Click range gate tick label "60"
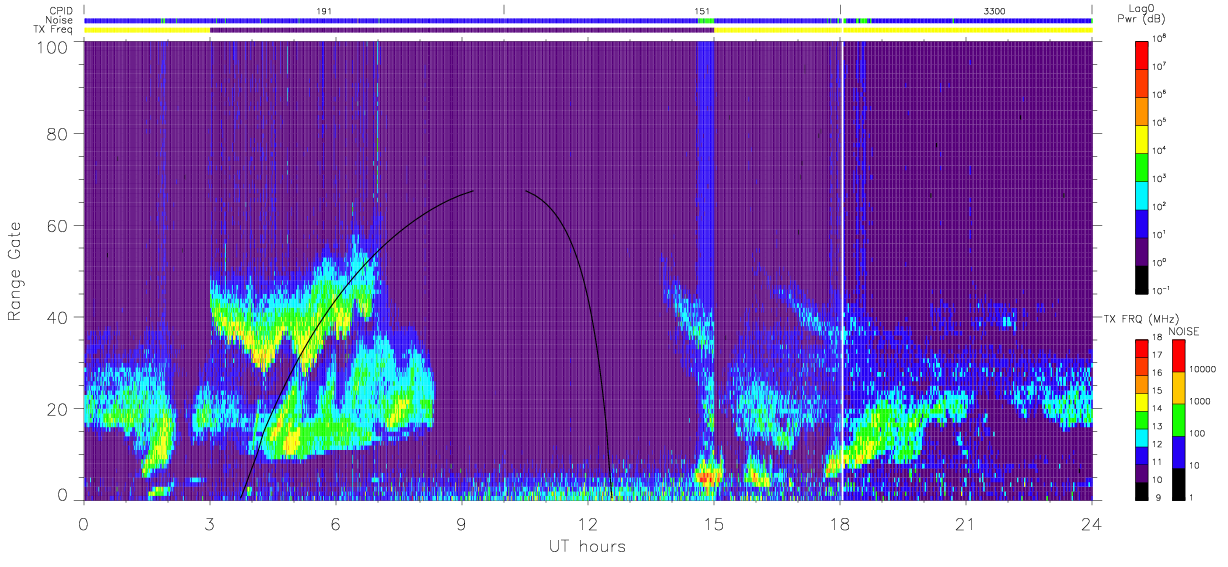The width and height of the screenshot is (1228, 567). pos(57,225)
